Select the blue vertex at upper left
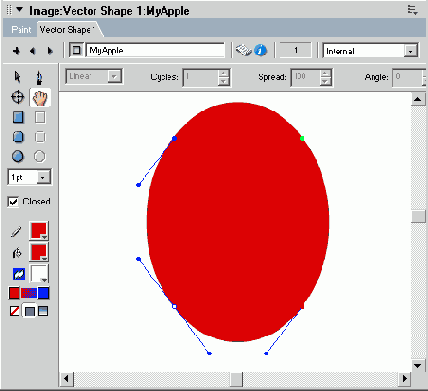Image resolution: width=428 pixels, height=391 pixels. [x=174, y=138]
